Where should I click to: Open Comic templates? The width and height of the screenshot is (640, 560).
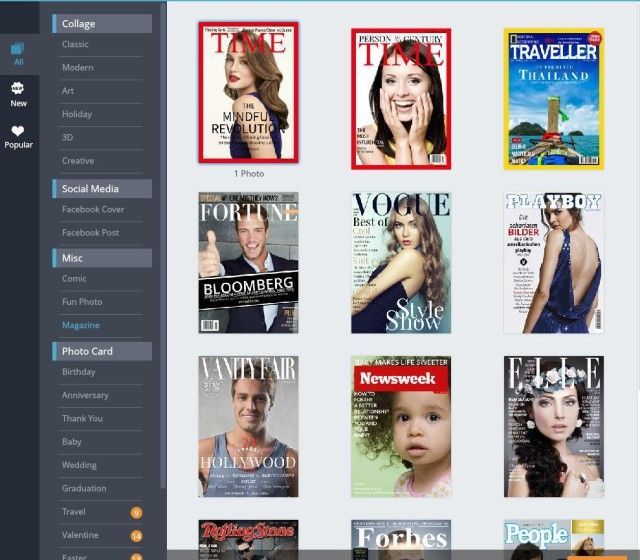74,278
